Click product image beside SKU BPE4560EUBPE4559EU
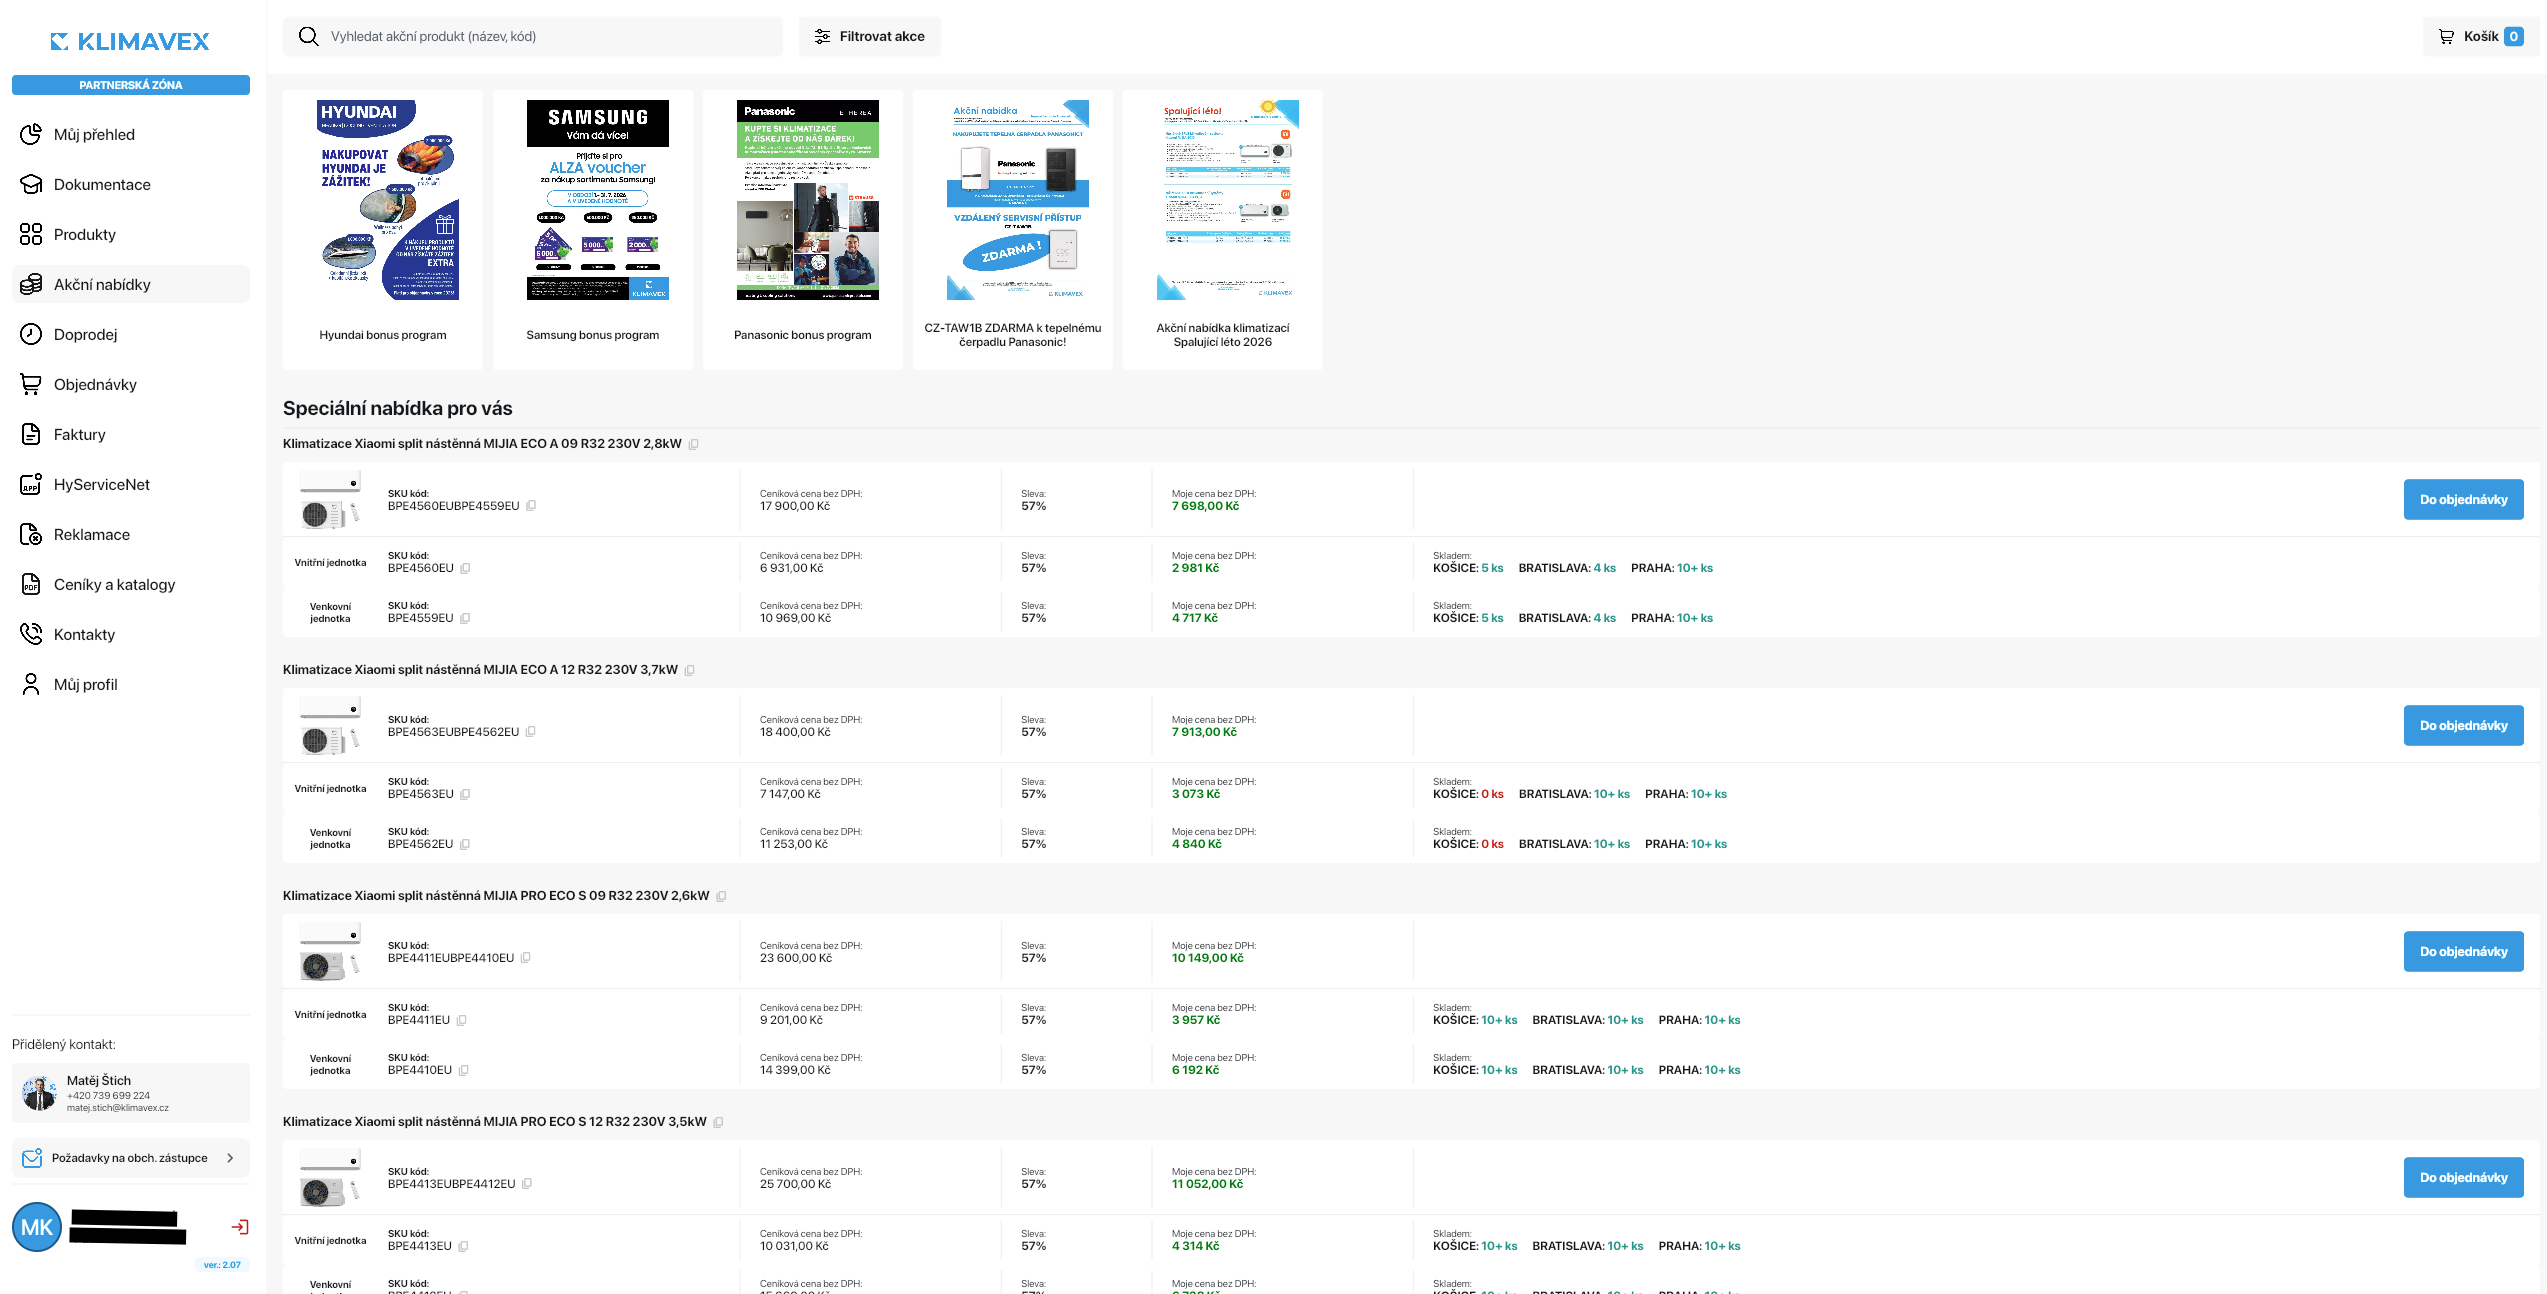 330,500
